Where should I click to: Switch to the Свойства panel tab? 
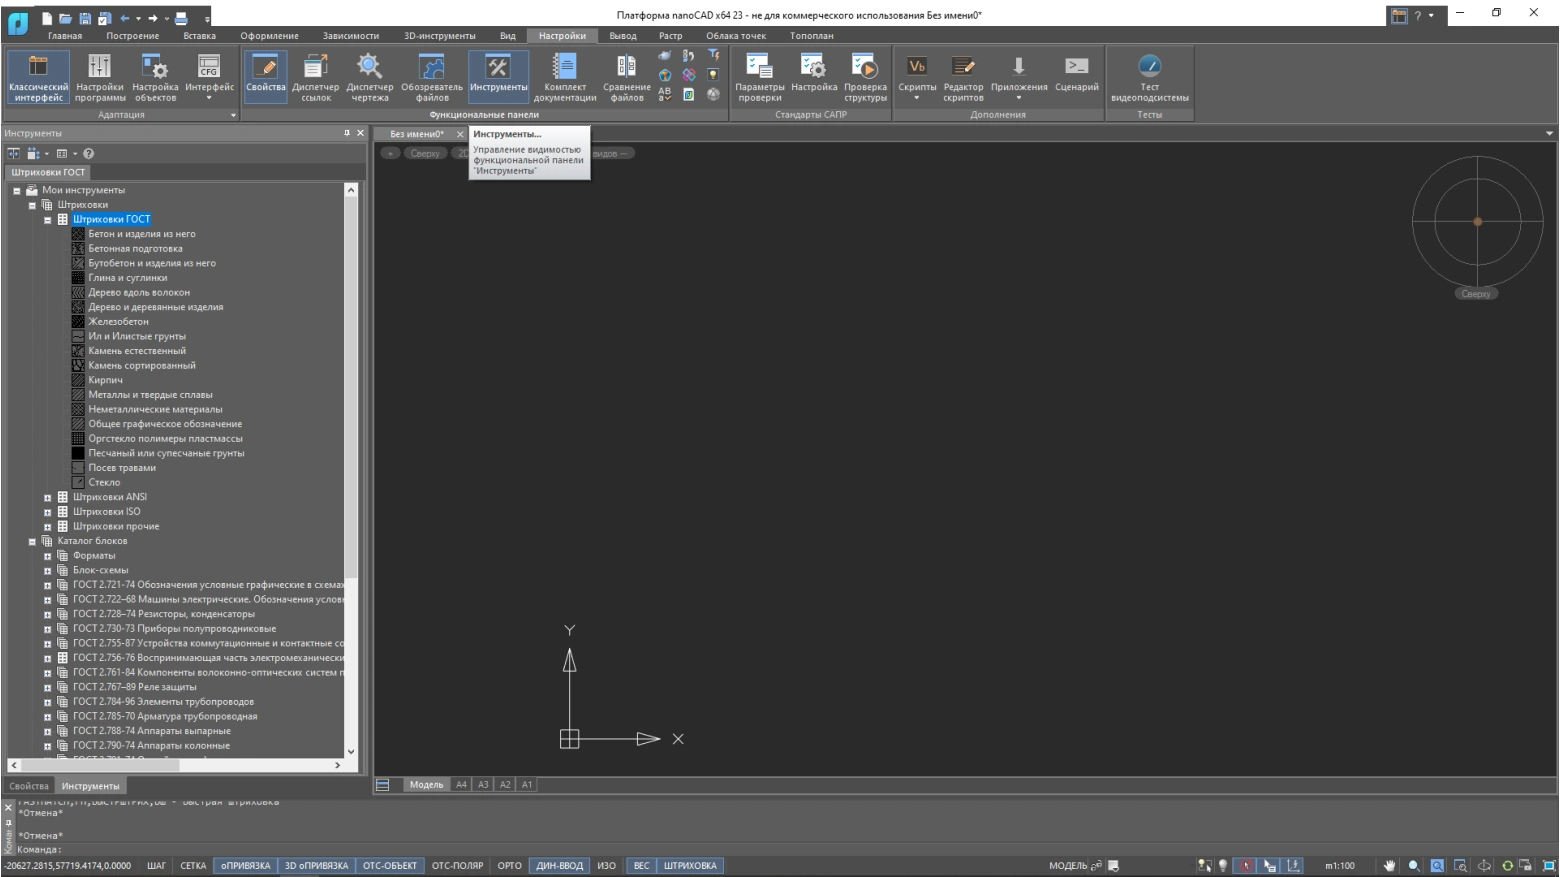[29, 786]
